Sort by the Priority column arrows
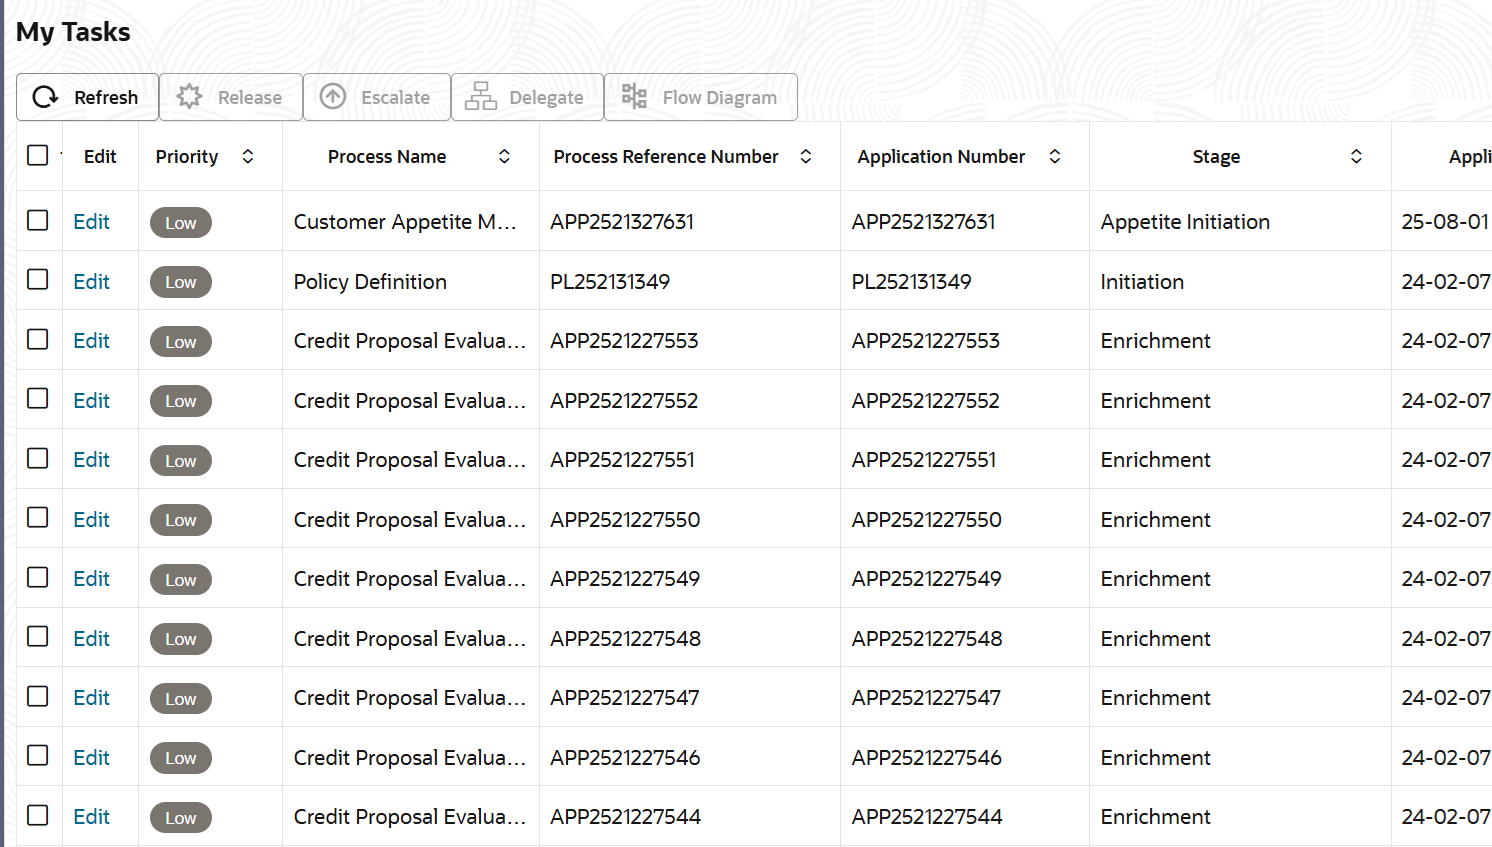Viewport: 1492px width, 847px height. click(x=248, y=156)
